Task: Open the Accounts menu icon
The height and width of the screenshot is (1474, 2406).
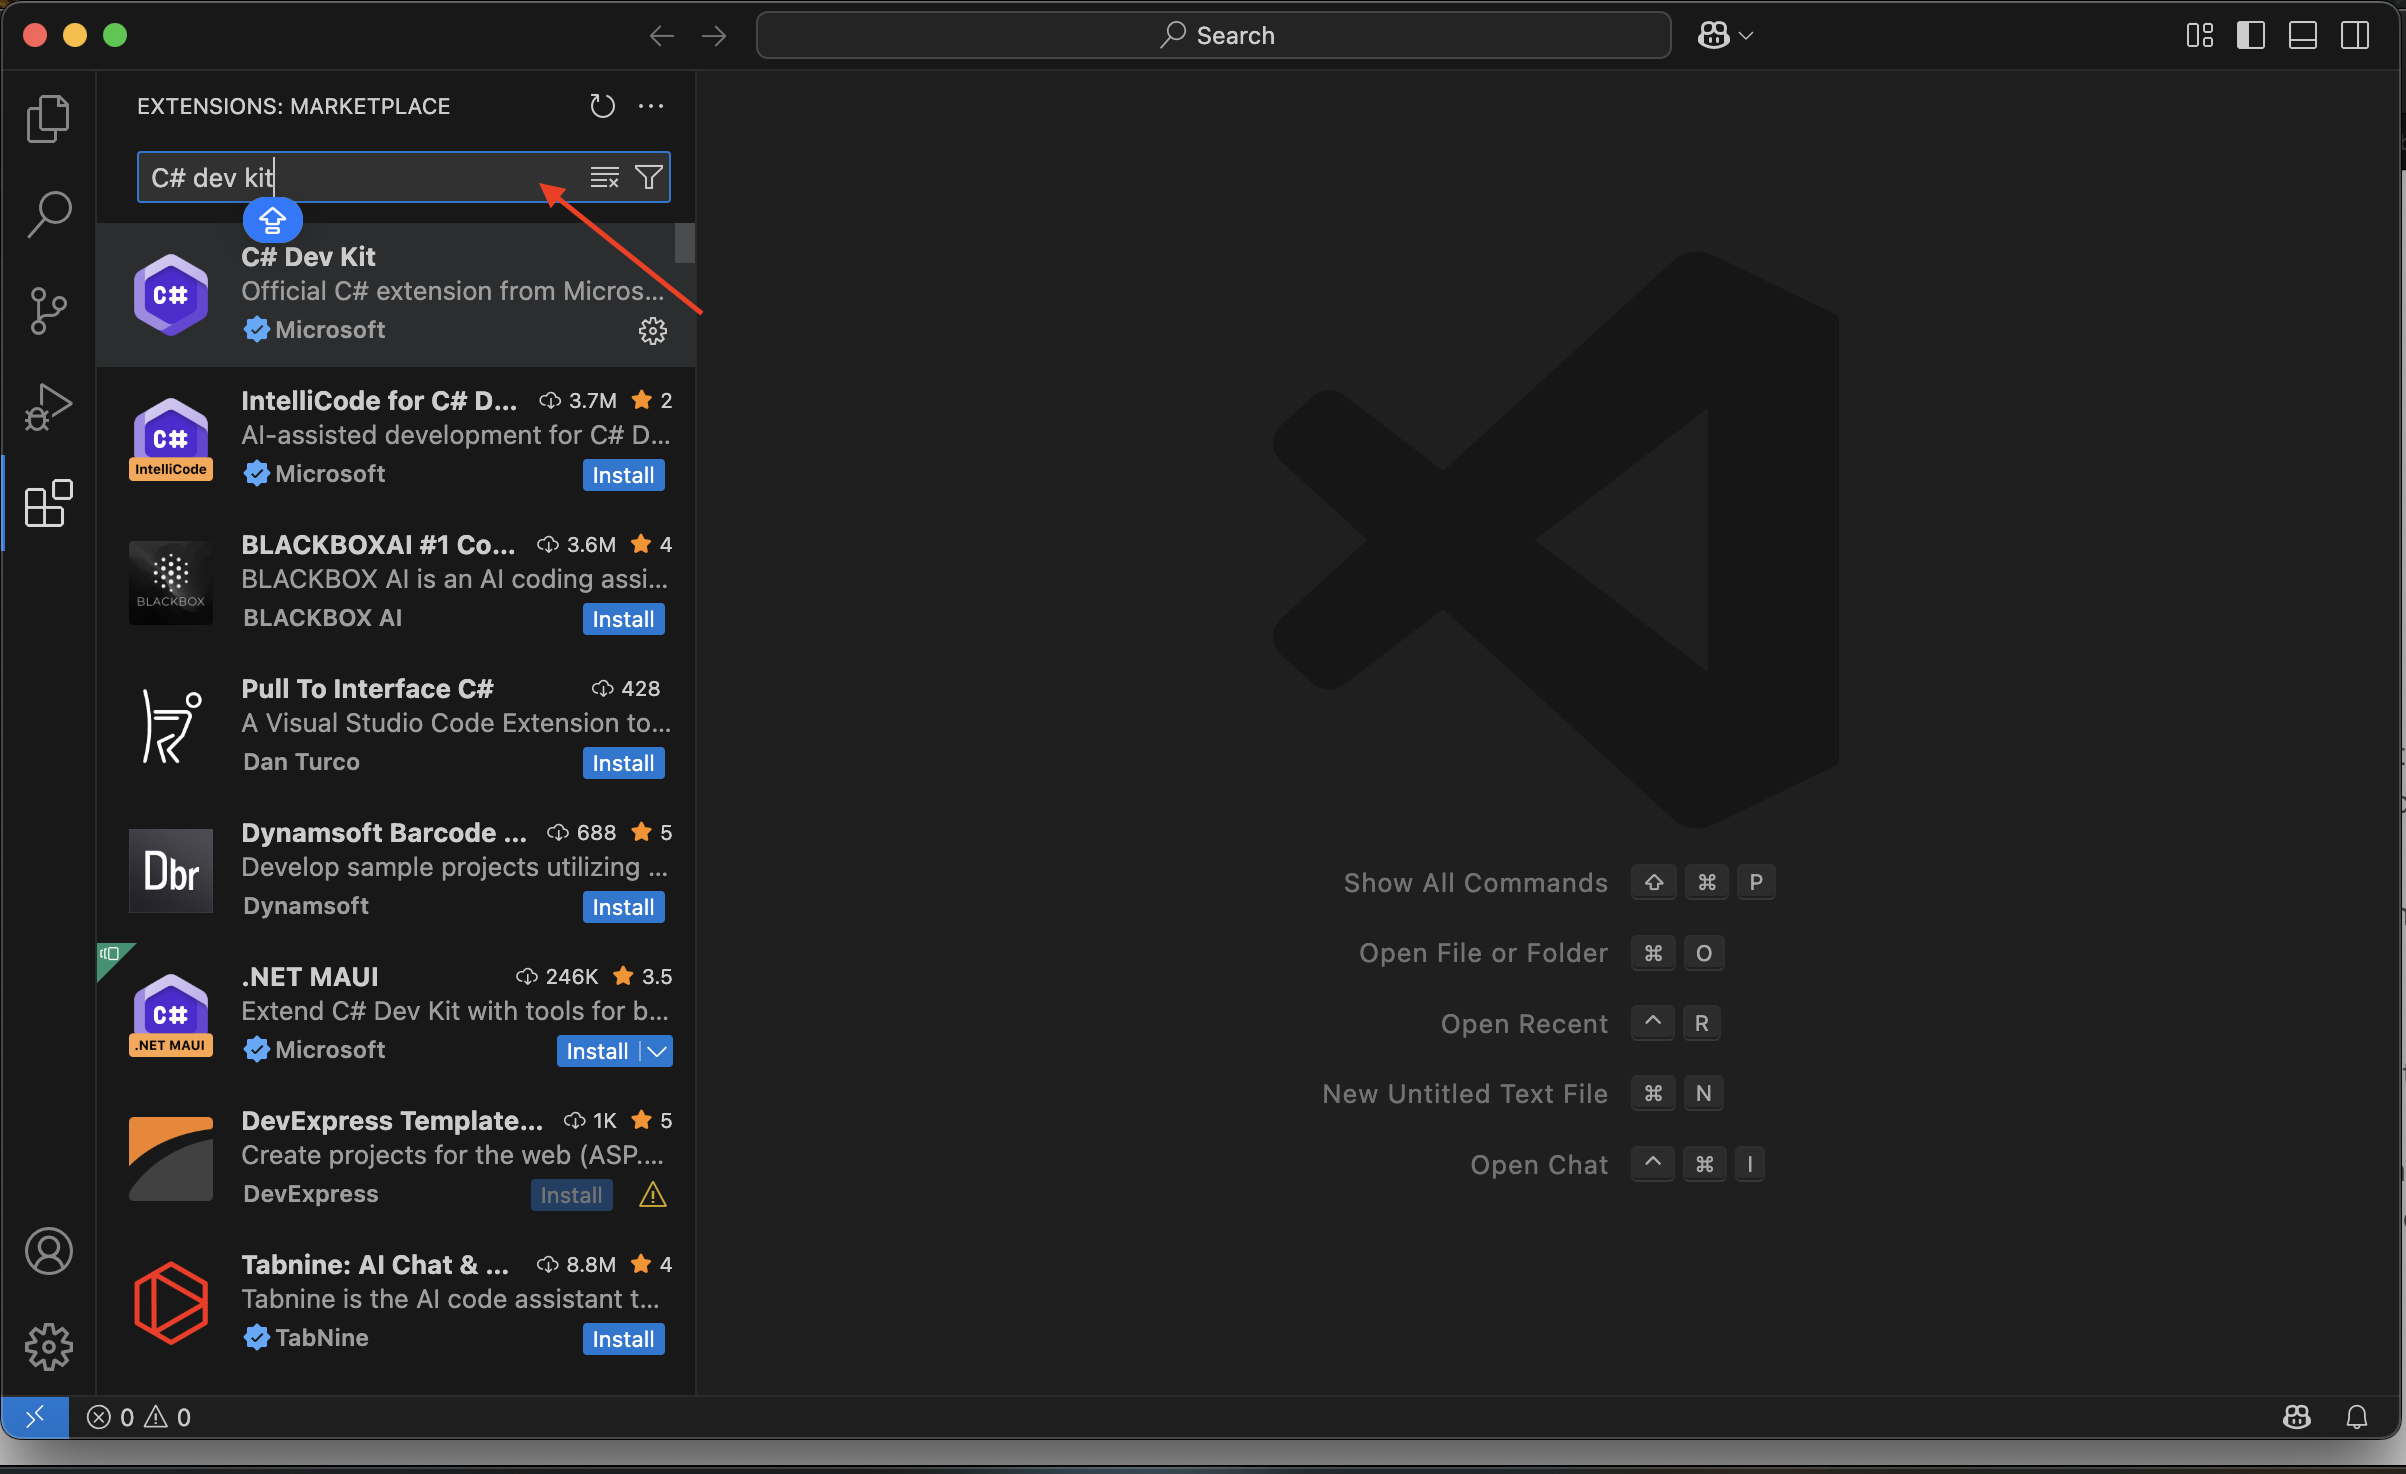Action: point(48,1251)
